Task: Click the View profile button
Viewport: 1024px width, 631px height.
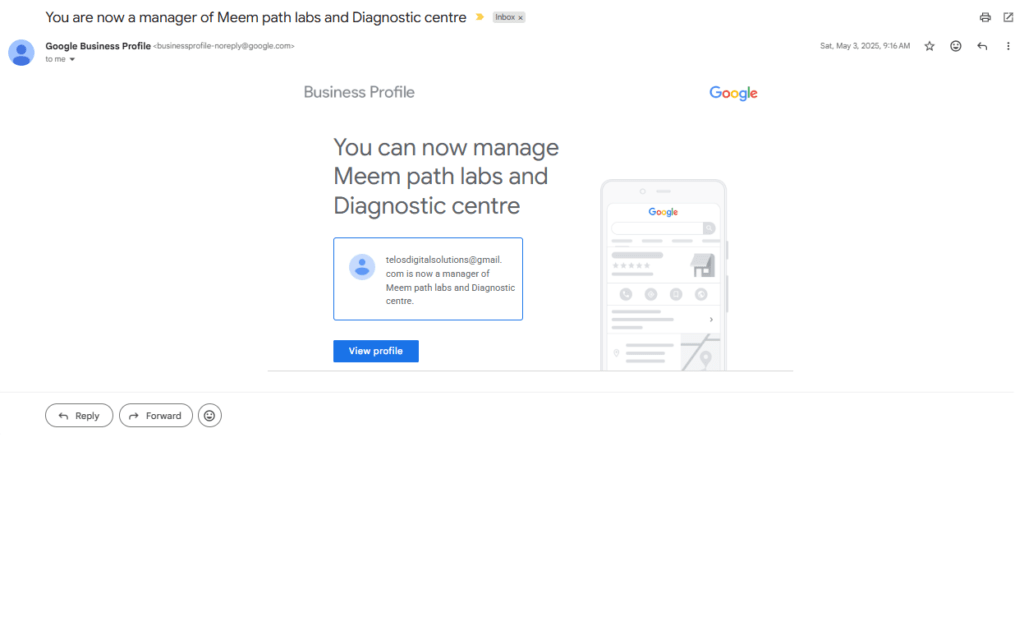Action: point(376,351)
